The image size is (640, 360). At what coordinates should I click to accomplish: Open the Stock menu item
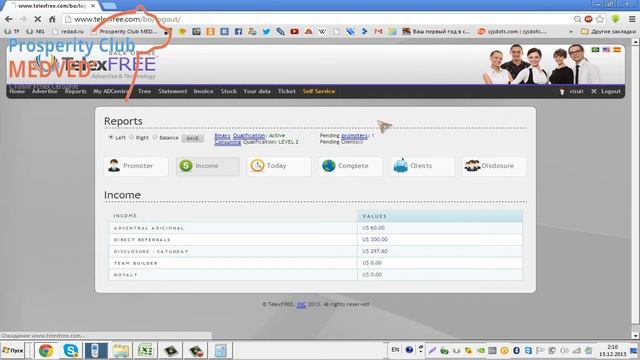click(229, 91)
